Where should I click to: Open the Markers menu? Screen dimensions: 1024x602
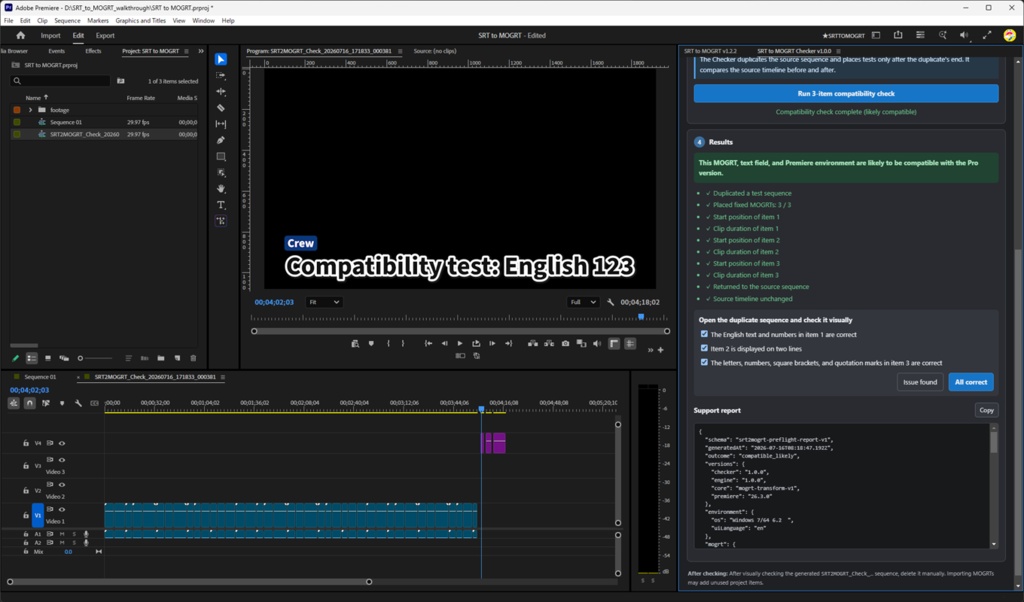98,20
